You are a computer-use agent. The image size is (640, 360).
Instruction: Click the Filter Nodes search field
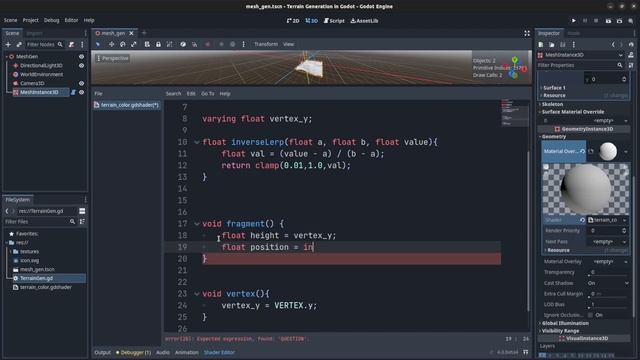[44, 44]
